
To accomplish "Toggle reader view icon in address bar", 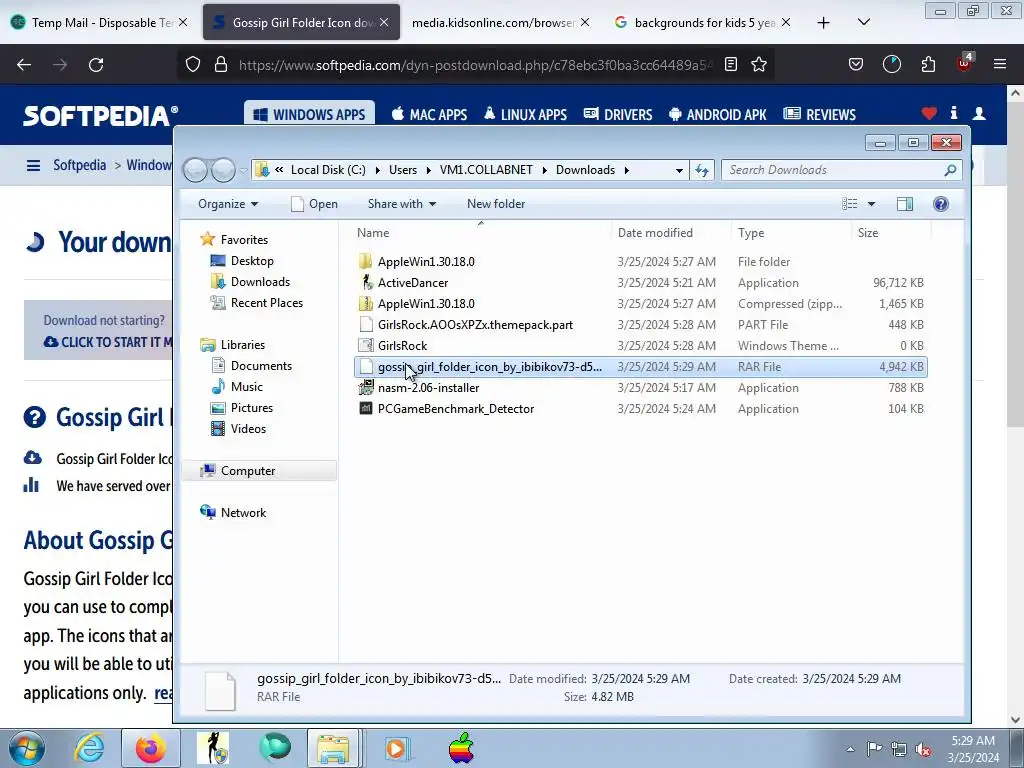I will click(731, 65).
